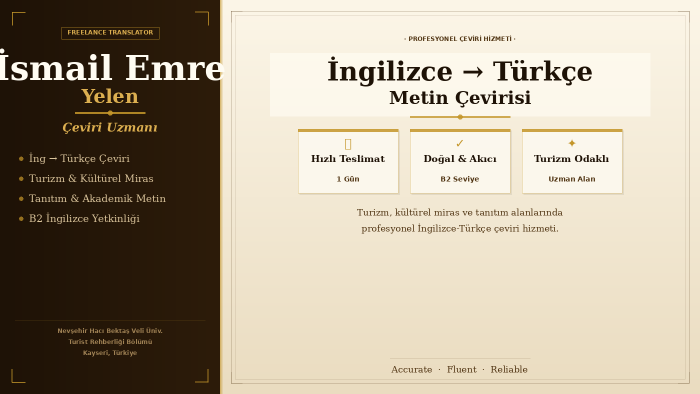Open the Hızlı Teslimat card title
Screen dimensions: 700x394
pyautogui.click(x=348, y=159)
